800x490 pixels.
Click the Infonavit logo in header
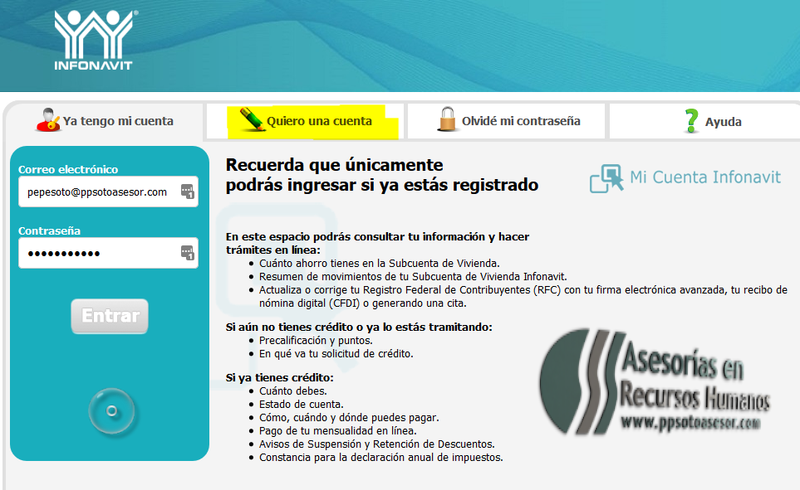click(94, 40)
